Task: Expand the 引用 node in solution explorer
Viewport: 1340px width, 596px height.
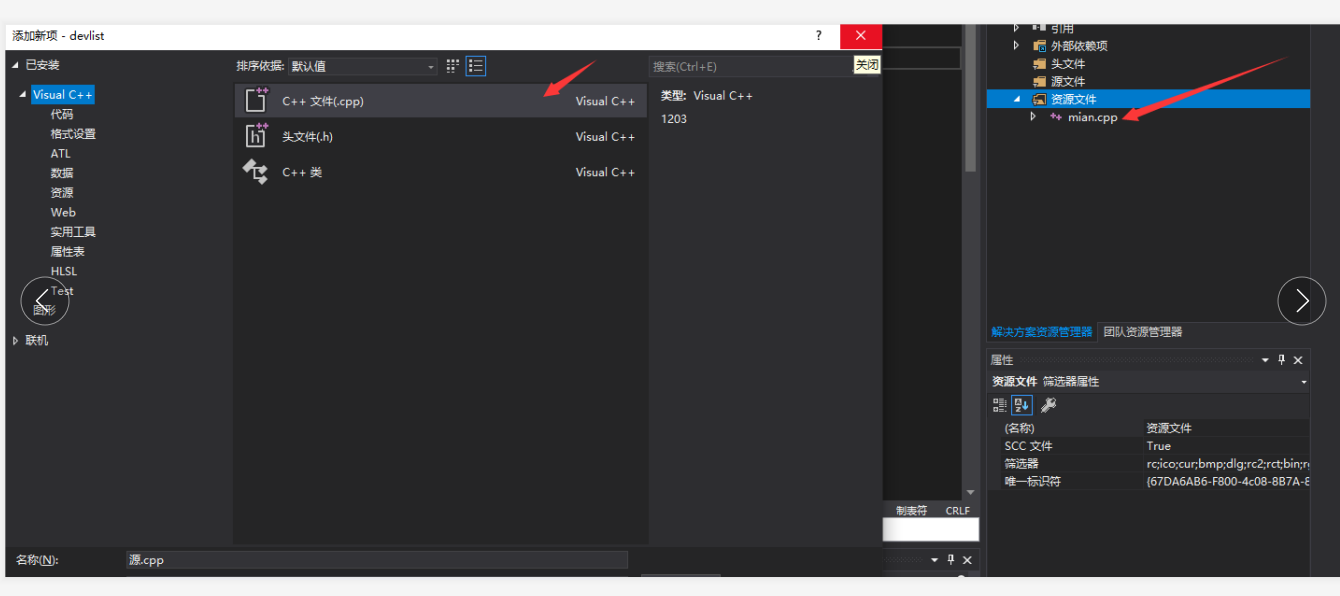Action: (x=1017, y=28)
